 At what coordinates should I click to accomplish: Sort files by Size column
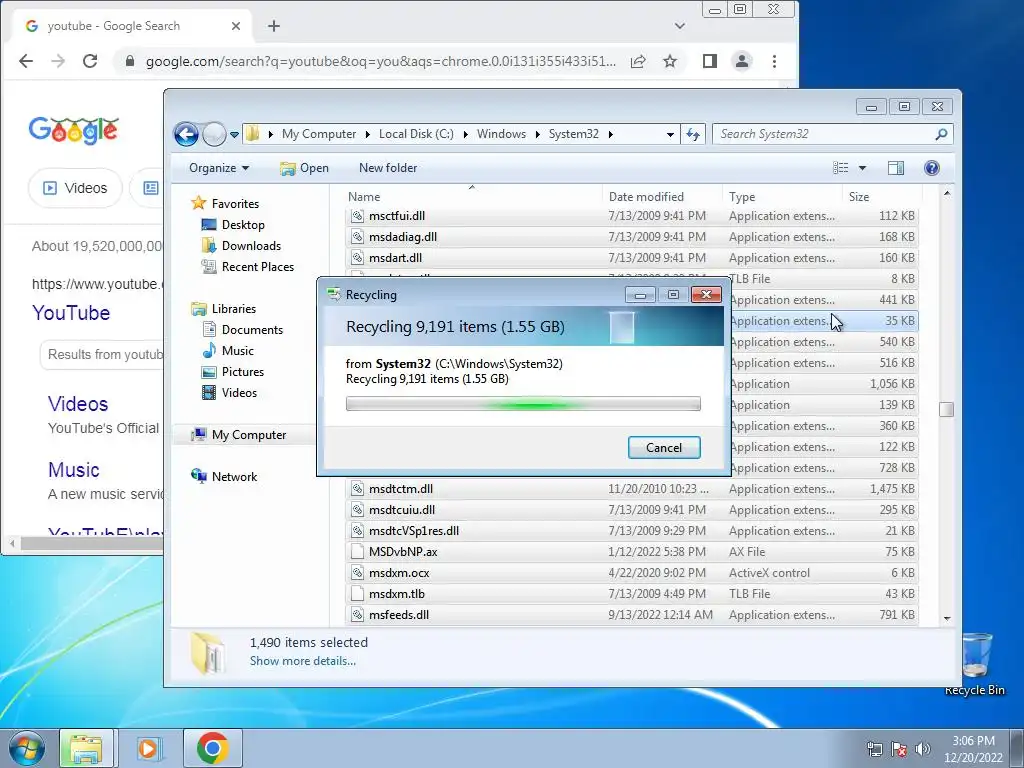tap(882, 197)
